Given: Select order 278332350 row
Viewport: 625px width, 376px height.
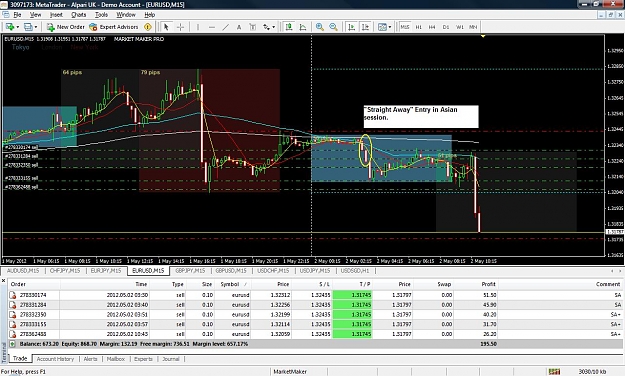Looking at the screenshot, I should click(x=314, y=315).
